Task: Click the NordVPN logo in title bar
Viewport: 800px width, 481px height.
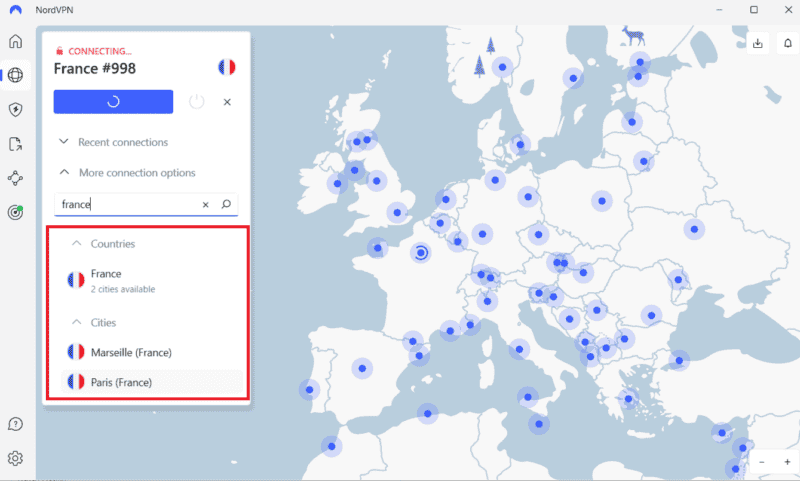Action: click(x=16, y=10)
